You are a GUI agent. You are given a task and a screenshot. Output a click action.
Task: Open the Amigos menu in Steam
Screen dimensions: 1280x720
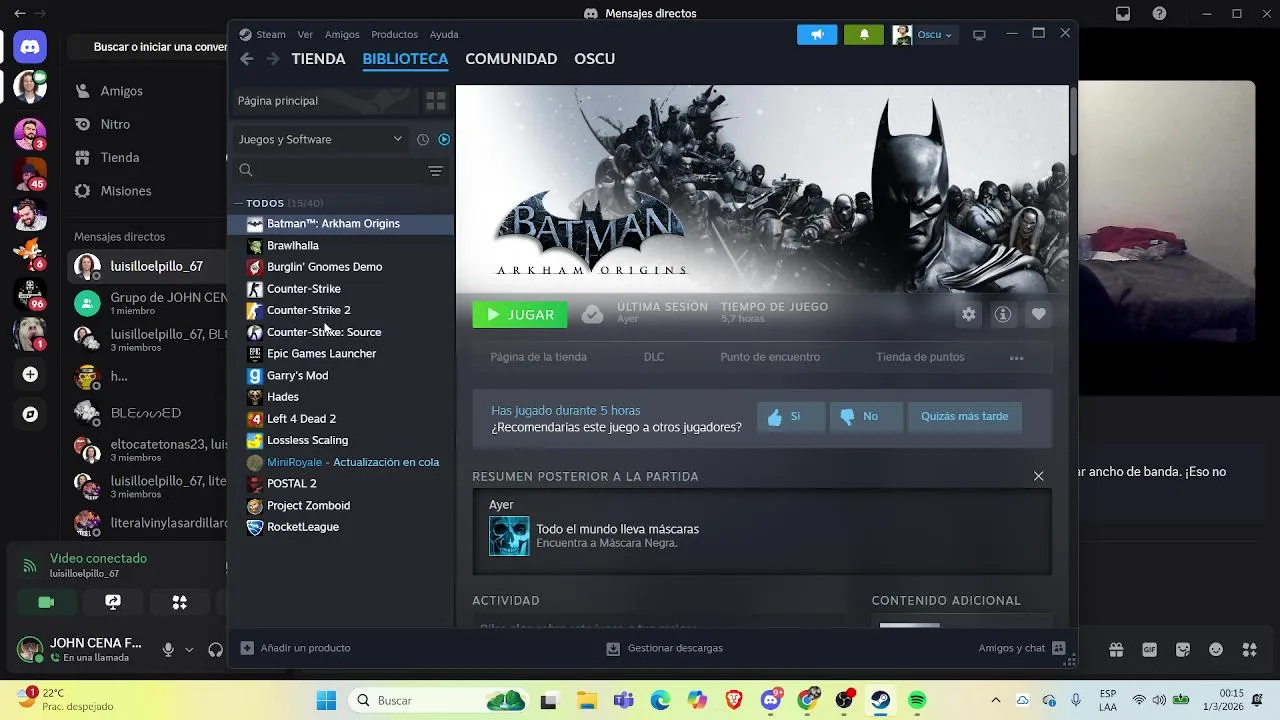(342, 34)
